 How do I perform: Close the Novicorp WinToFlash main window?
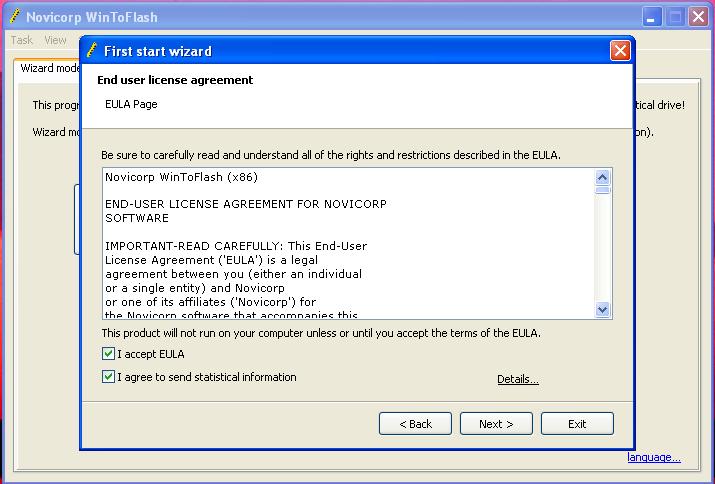coord(698,17)
